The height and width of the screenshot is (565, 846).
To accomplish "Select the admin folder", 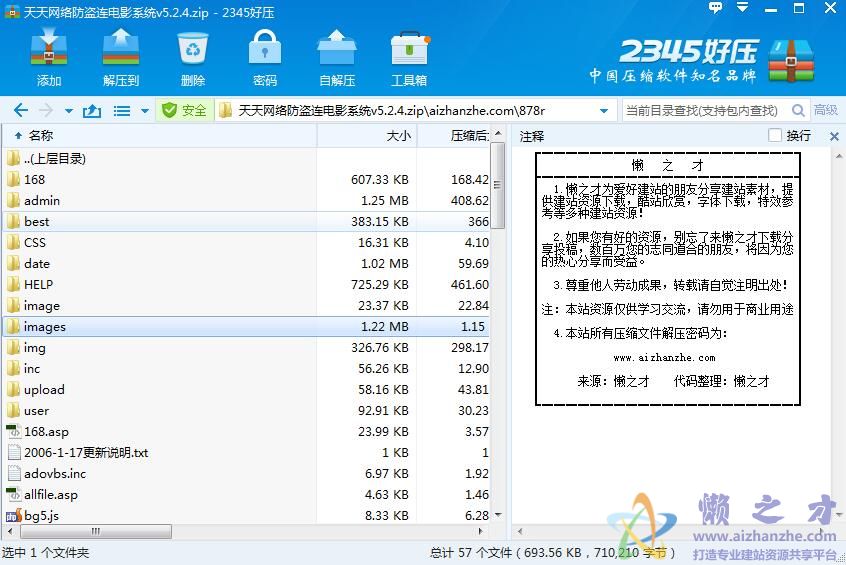I will click(x=246, y=200).
